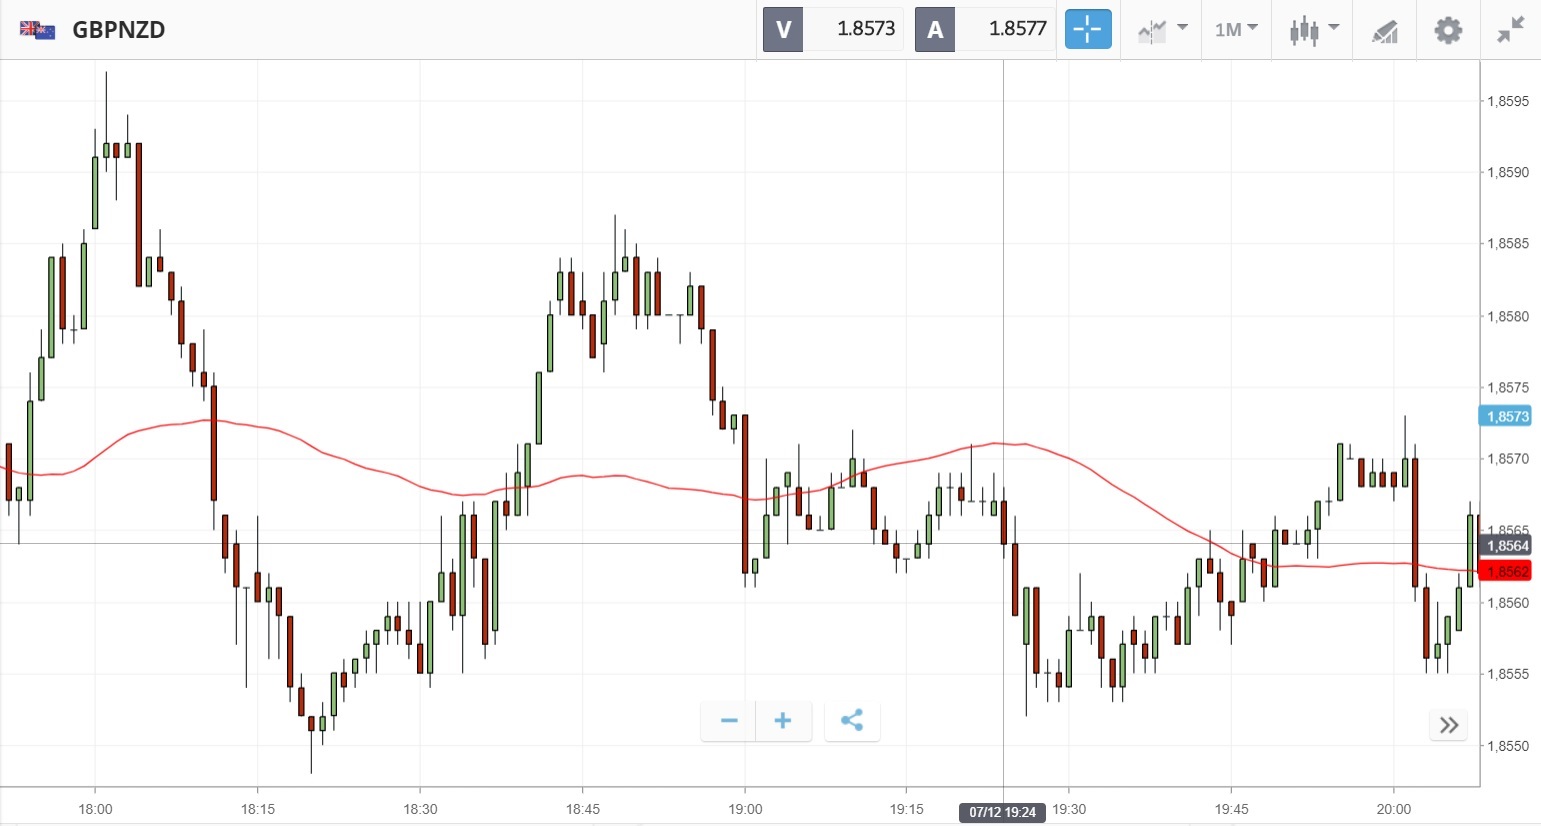The image size is (1541, 826).
Task: Zoom in using the plus button
Action: point(783,721)
